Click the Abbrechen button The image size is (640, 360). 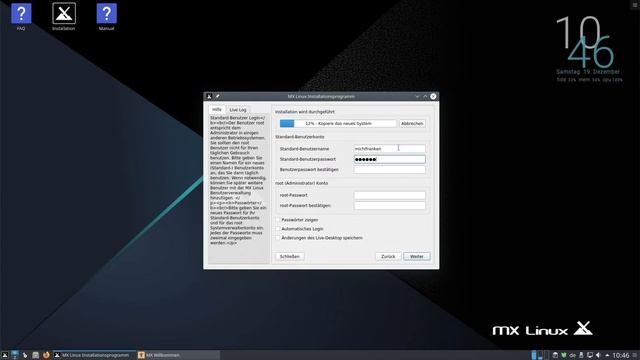pyautogui.click(x=412, y=123)
